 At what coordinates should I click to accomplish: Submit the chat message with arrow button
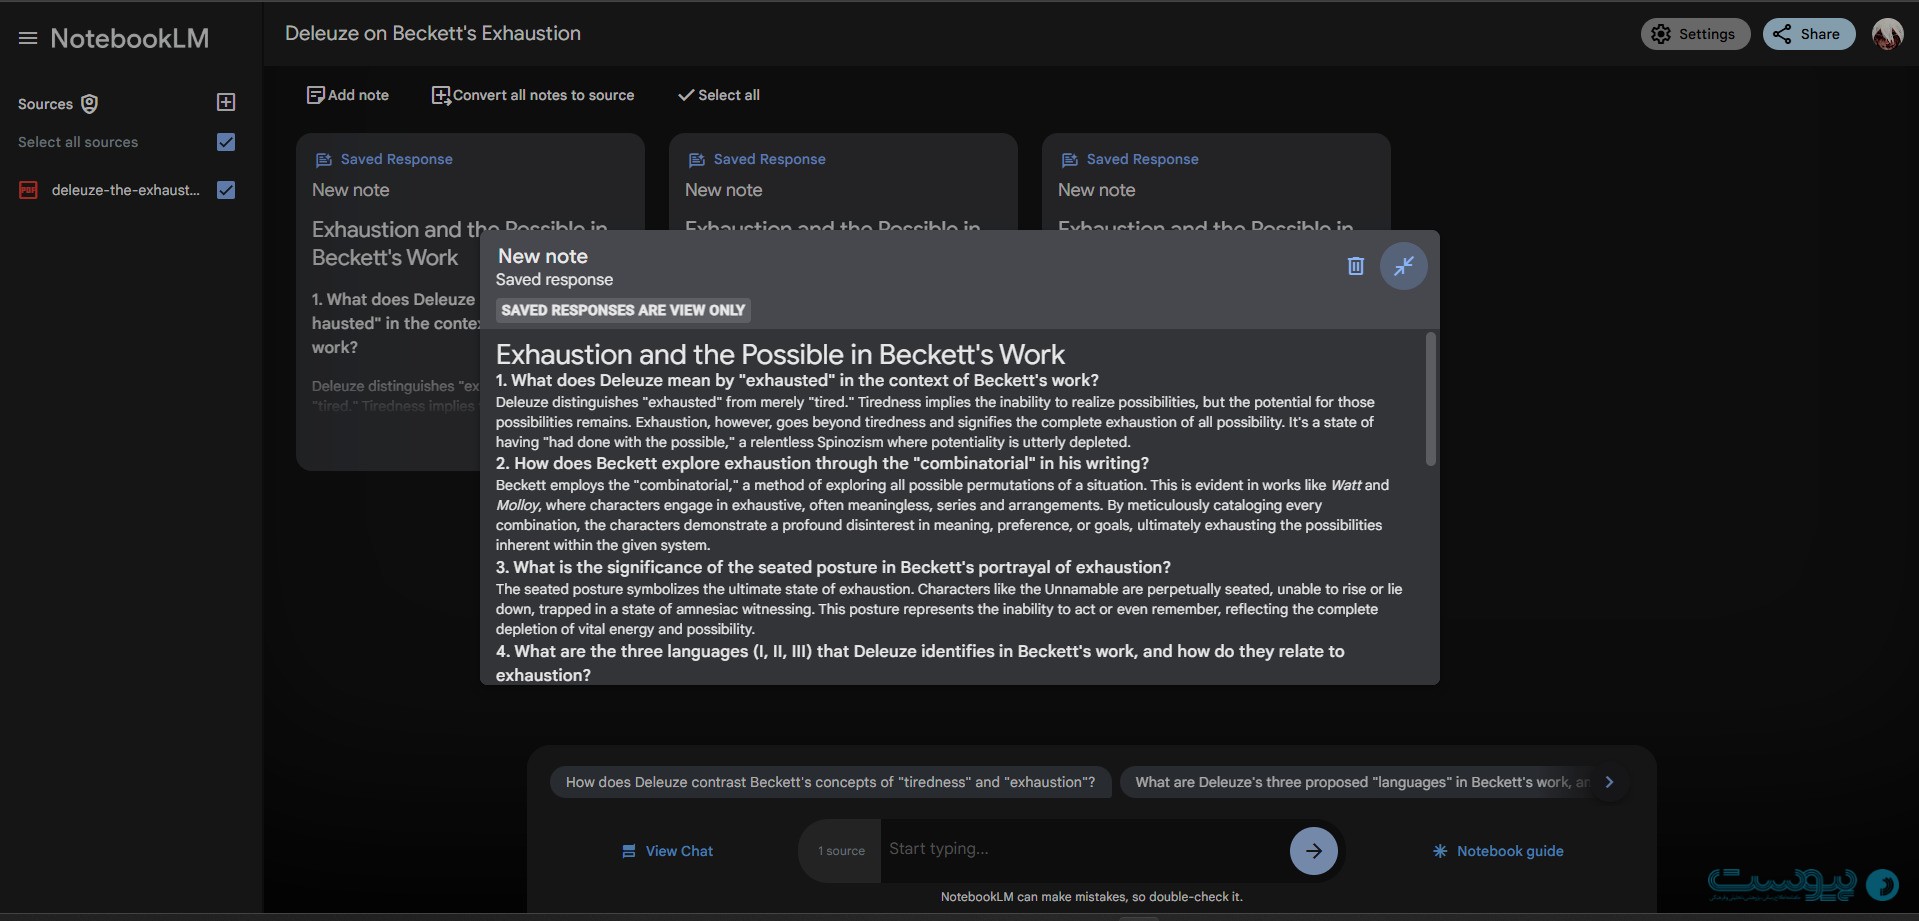click(1314, 851)
